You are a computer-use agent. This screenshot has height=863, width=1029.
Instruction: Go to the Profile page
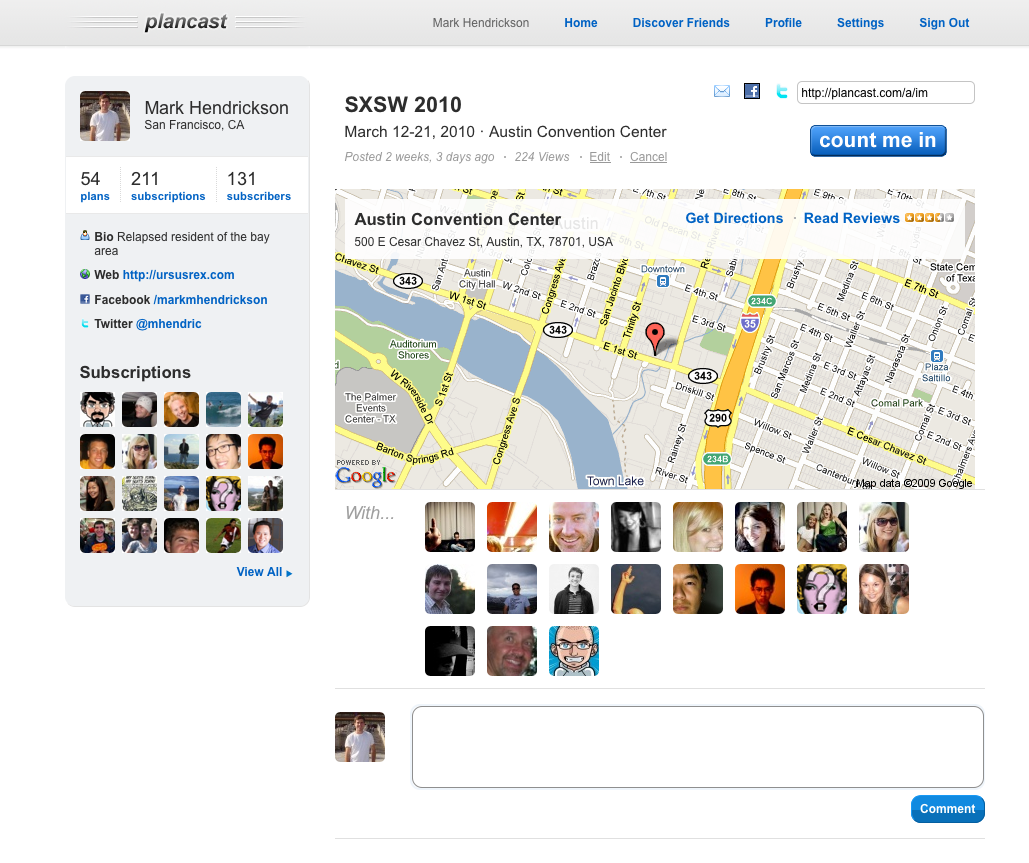tap(783, 23)
